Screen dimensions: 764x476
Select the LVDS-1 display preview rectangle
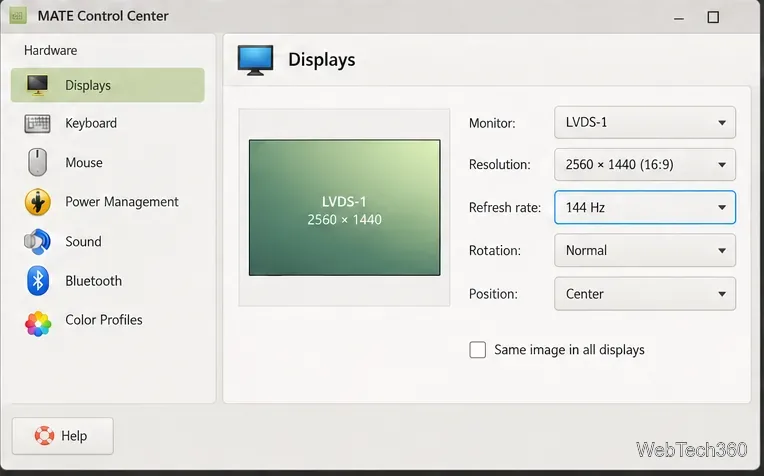pos(344,208)
